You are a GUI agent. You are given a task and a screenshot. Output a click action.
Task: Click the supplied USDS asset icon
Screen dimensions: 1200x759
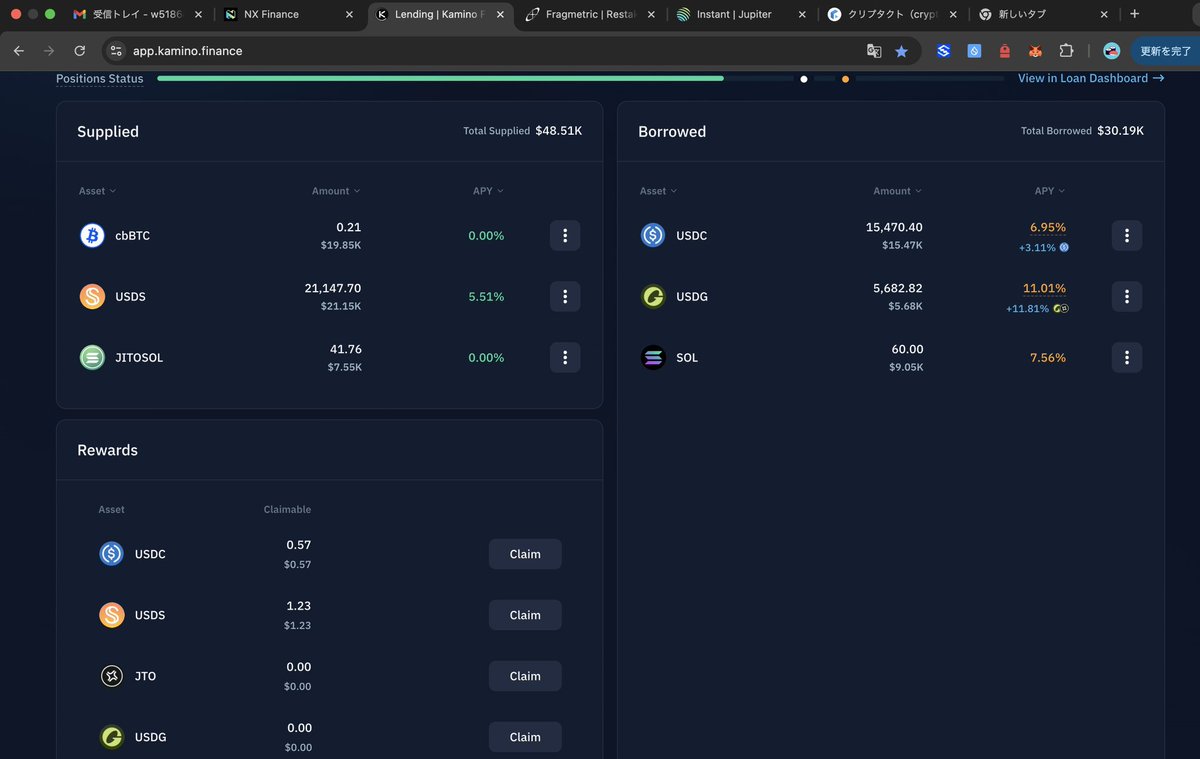click(x=92, y=296)
